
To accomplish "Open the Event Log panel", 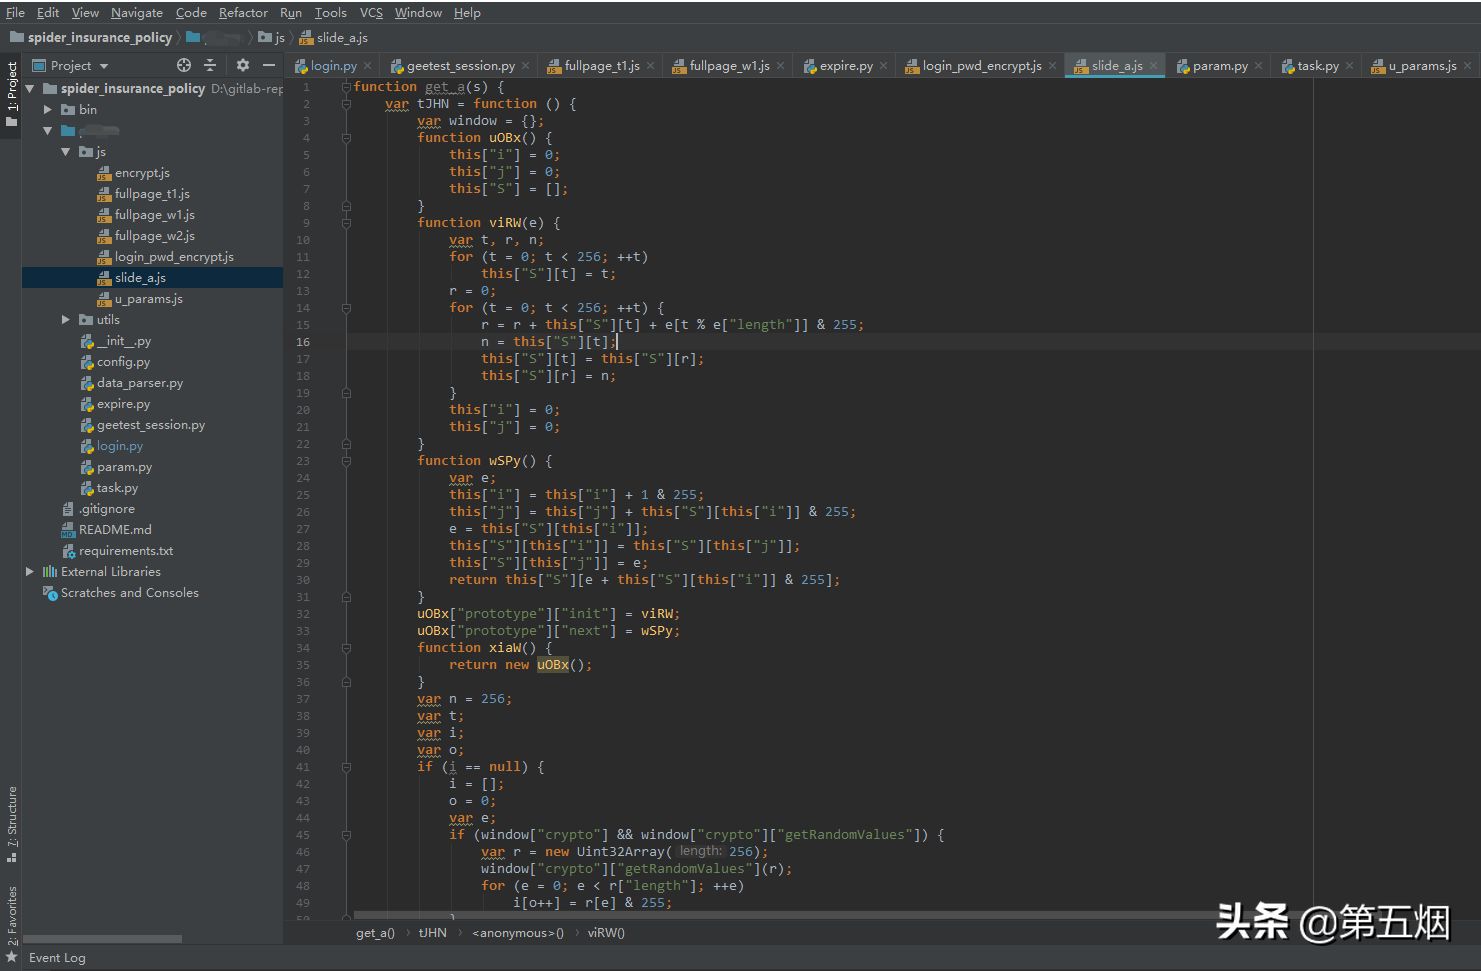I will (57, 957).
